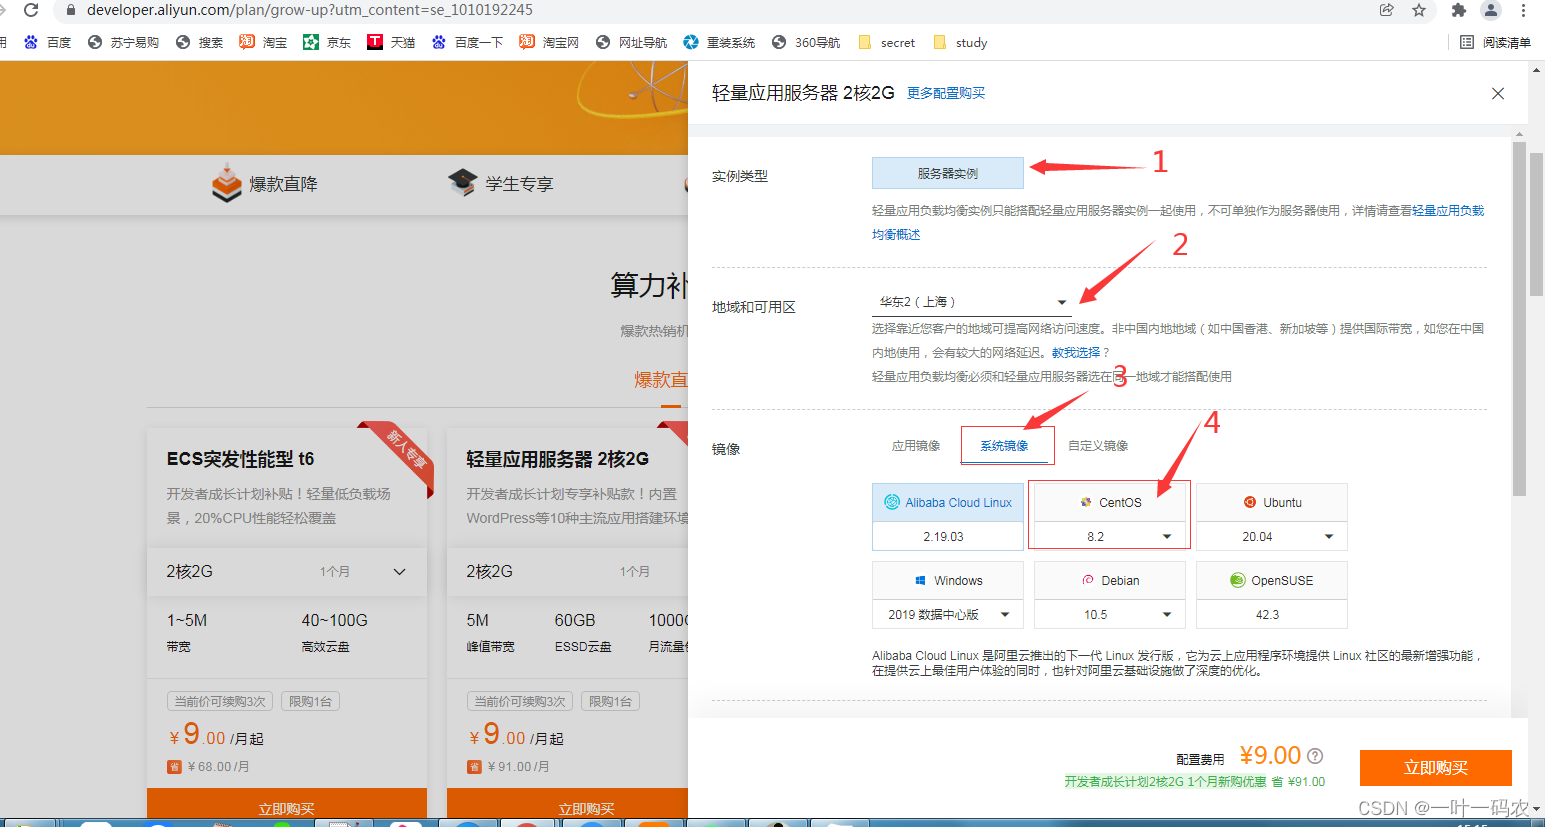Click the orange 立即购买 button in panel
Image resolution: width=1545 pixels, height=827 pixels.
click(1436, 768)
